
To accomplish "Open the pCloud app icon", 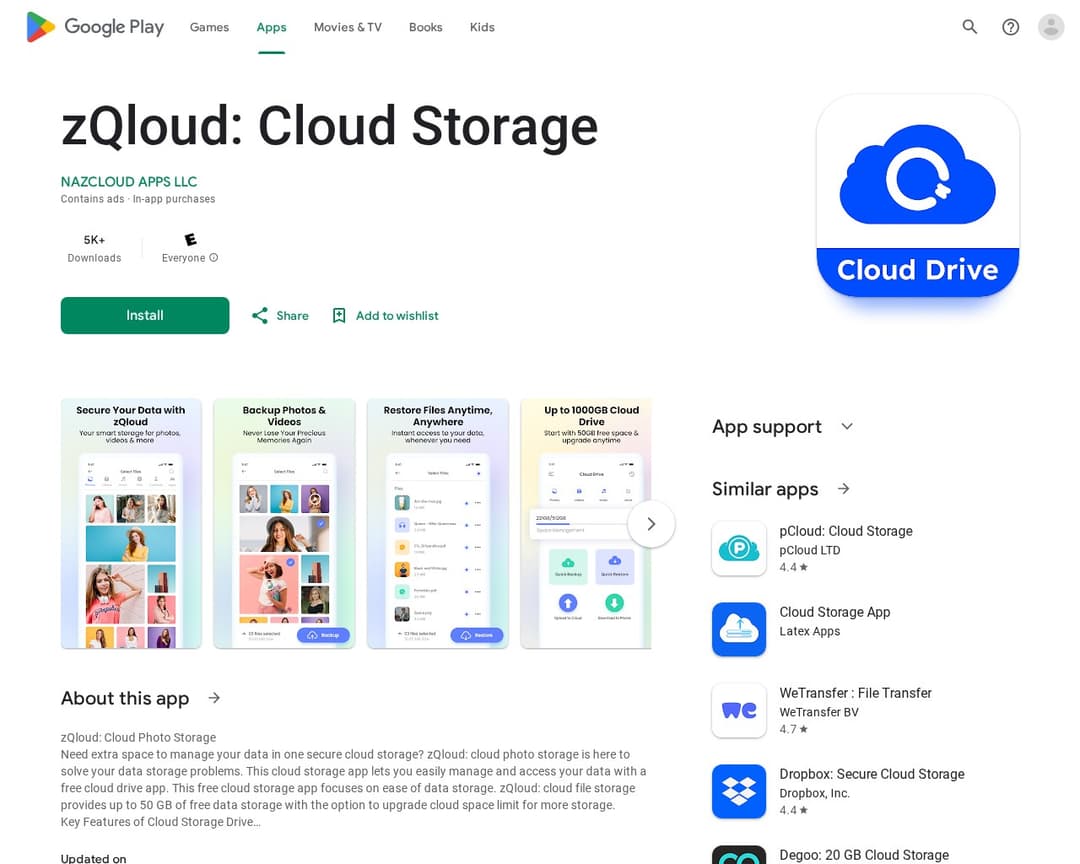I will (x=739, y=548).
